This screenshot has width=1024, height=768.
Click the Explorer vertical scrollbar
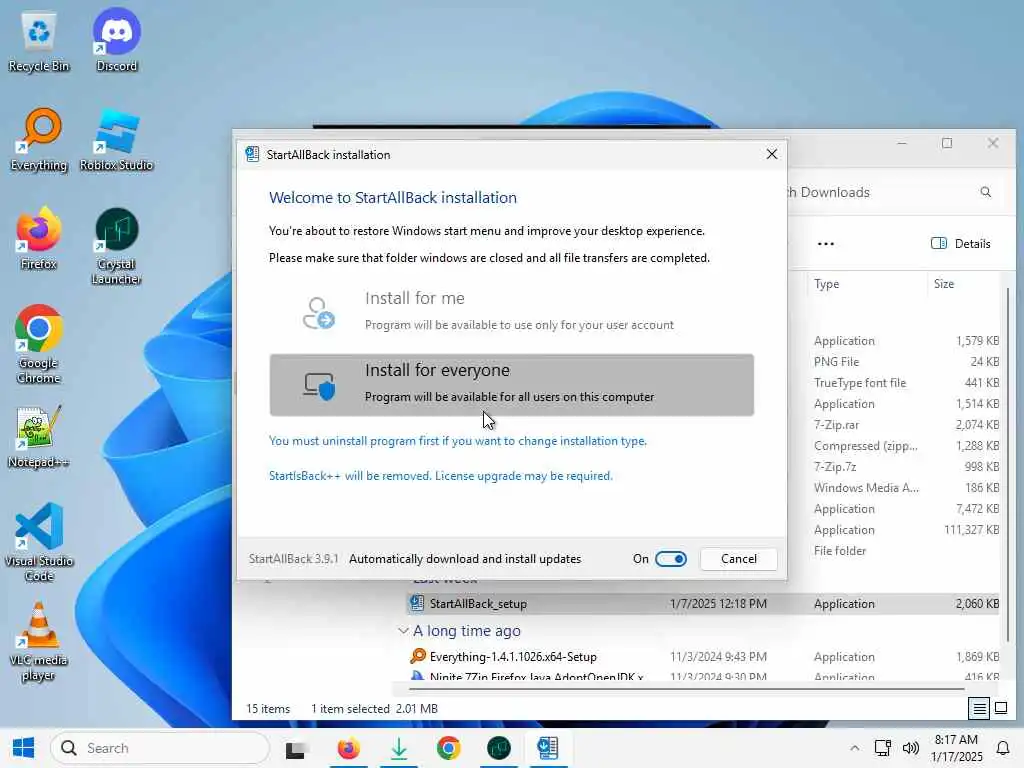click(x=1008, y=464)
